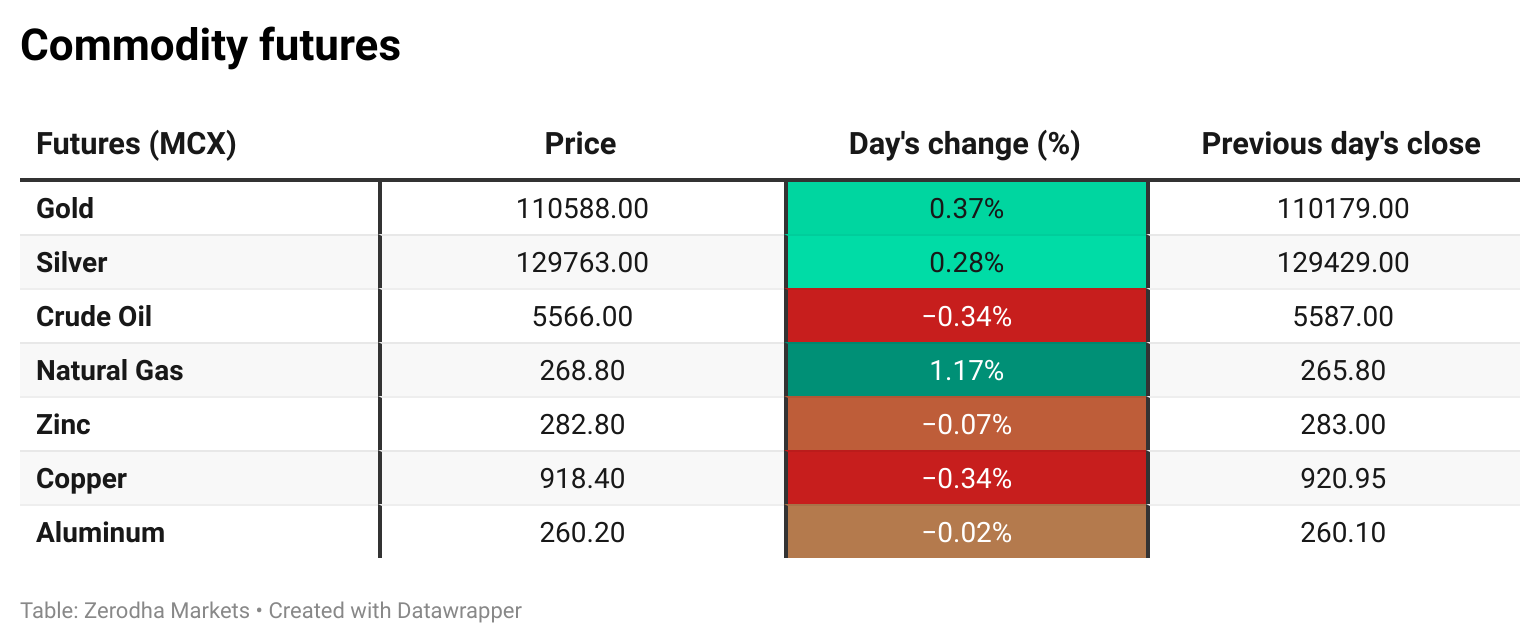Viewport: 1540px width, 644px height.
Task: Click Gold price value 110588.00
Action: tap(582, 209)
